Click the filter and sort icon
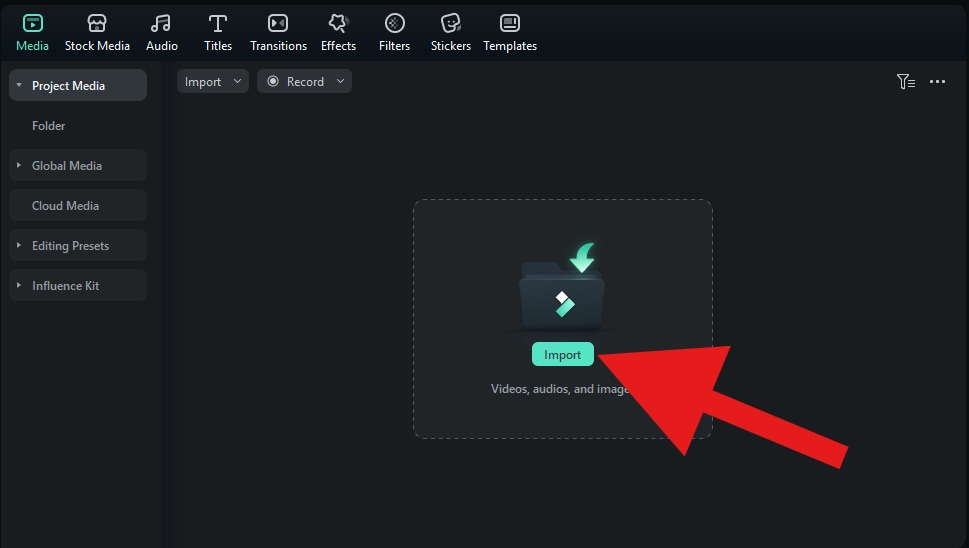 (906, 82)
